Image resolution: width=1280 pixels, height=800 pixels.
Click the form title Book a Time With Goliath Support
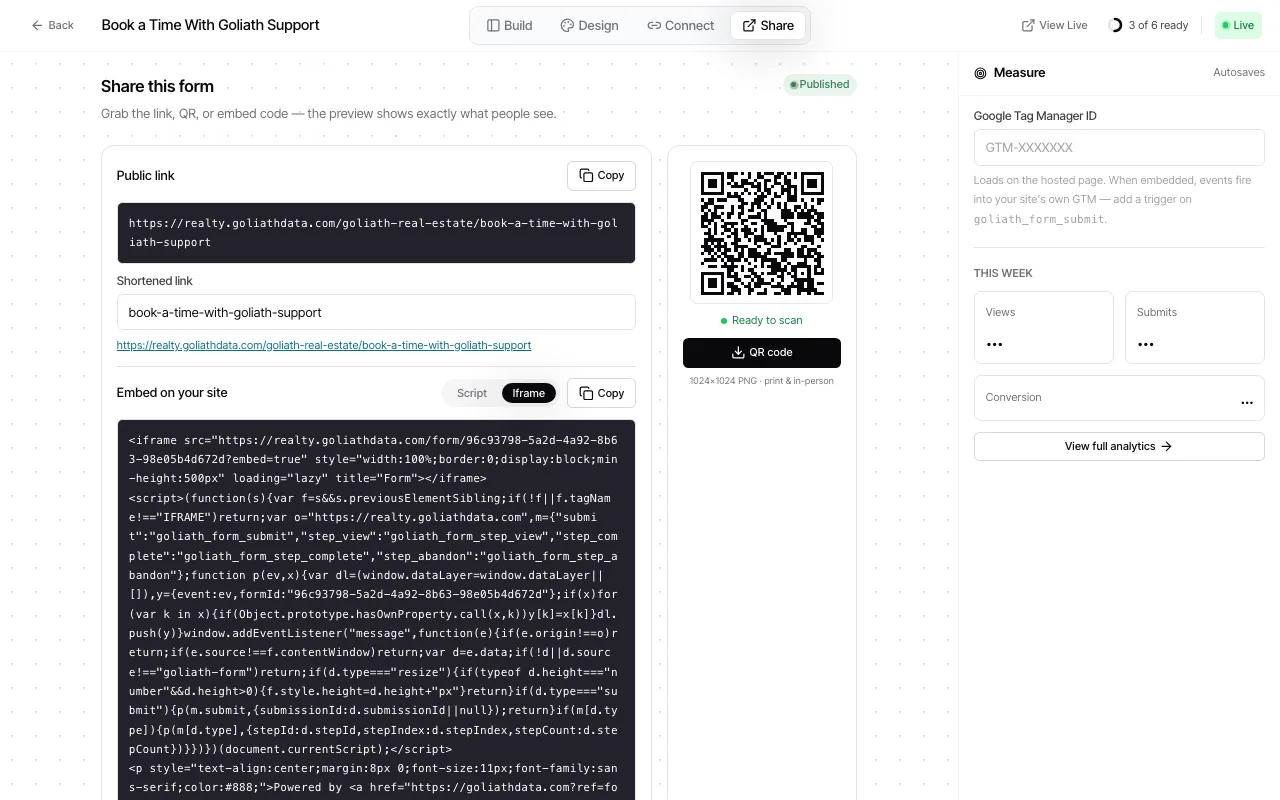[x=210, y=25]
